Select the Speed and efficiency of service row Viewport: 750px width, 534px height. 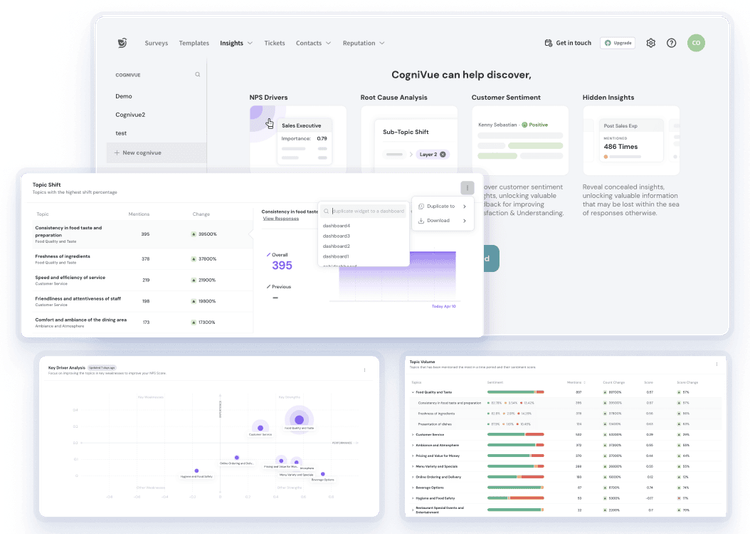click(x=143, y=280)
